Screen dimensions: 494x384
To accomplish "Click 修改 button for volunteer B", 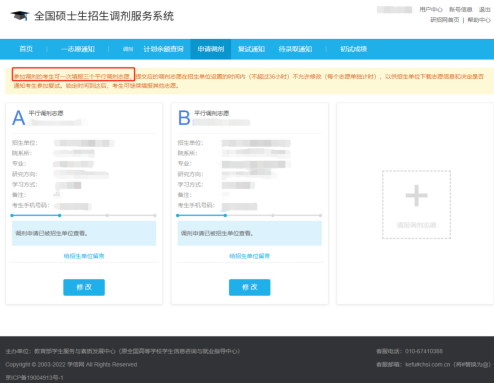I will point(250,287).
